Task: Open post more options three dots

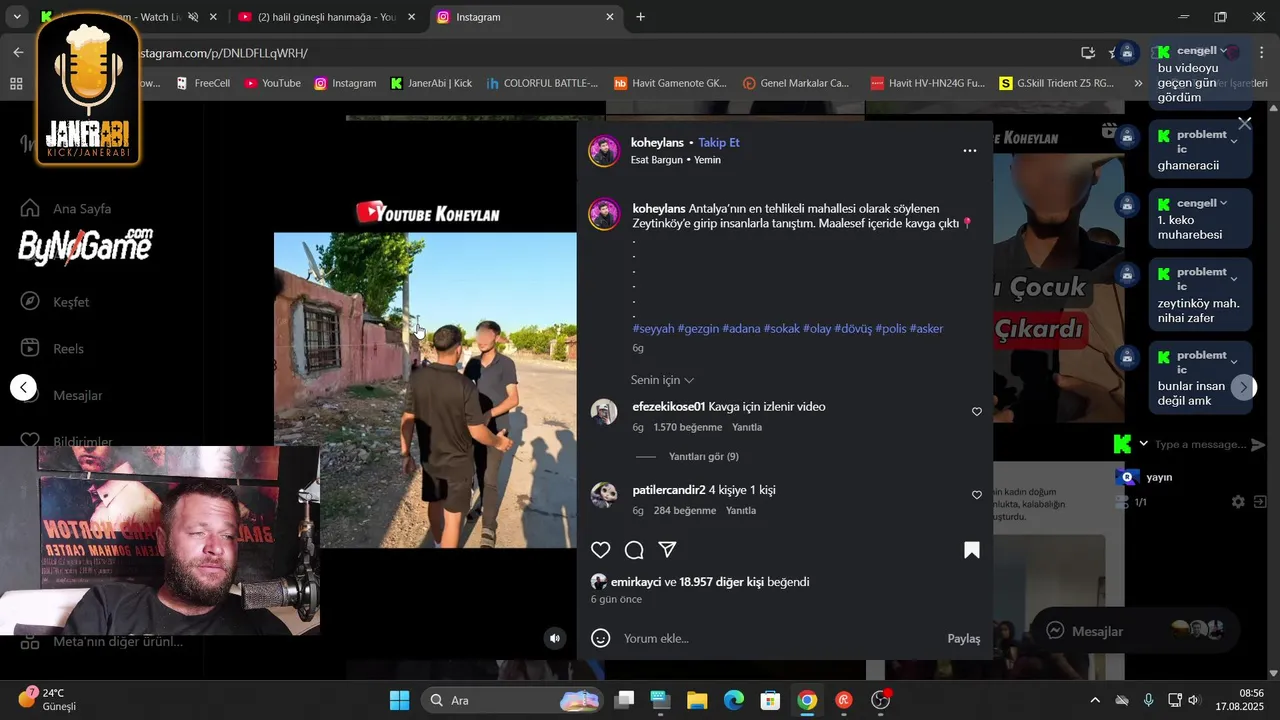Action: tap(969, 151)
